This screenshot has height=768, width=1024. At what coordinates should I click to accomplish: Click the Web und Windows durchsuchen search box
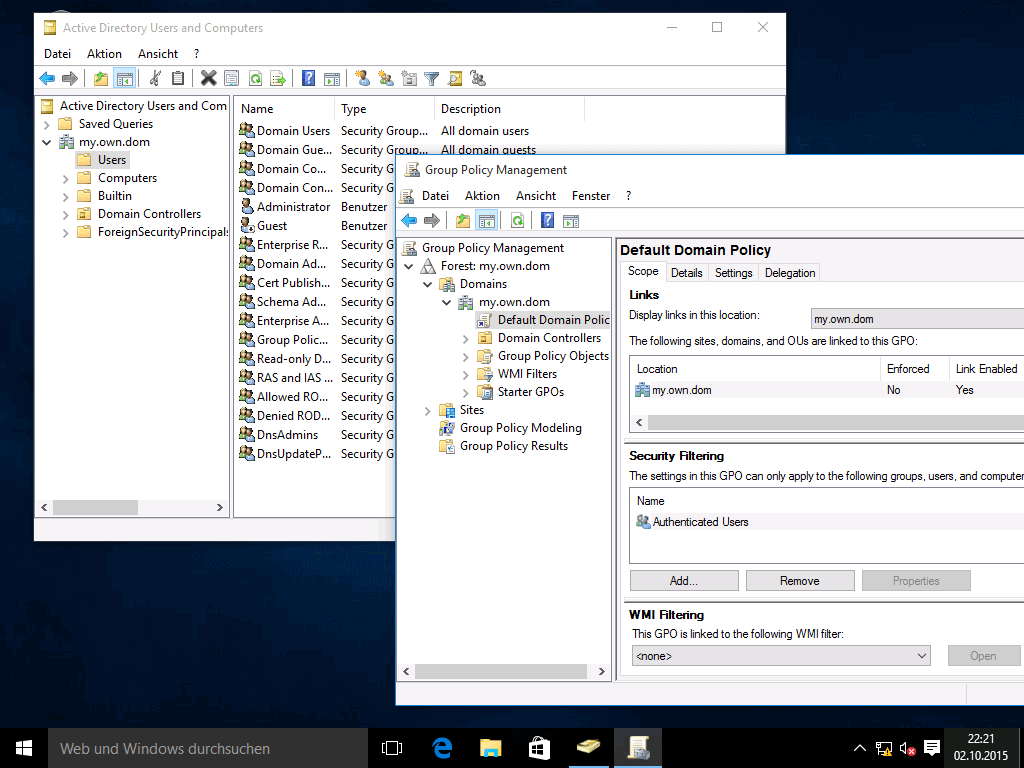[x=208, y=748]
